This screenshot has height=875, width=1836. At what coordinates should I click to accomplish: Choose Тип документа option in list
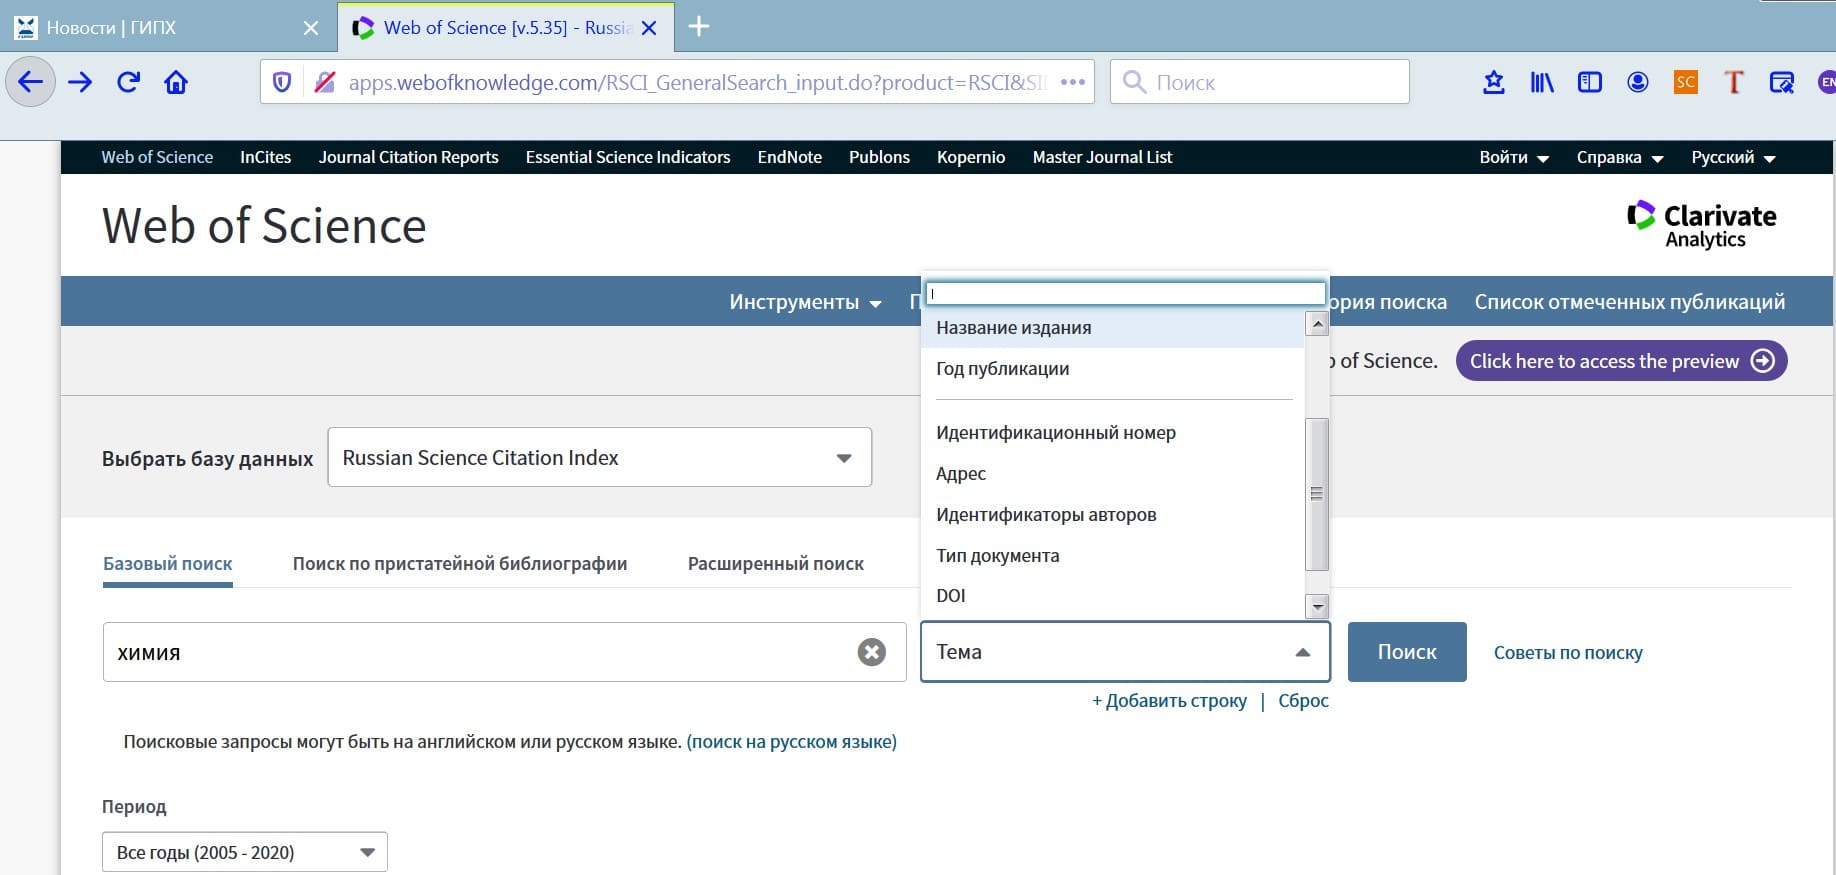tap(997, 556)
